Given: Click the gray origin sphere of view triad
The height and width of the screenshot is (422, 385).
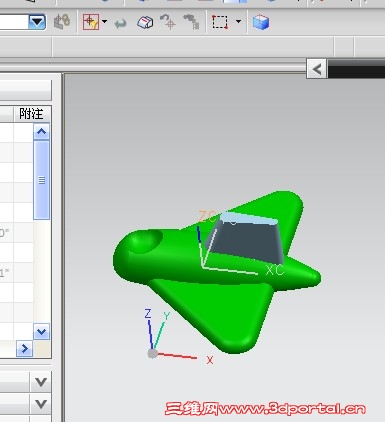Looking at the screenshot, I should pyautogui.click(x=152, y=354).
